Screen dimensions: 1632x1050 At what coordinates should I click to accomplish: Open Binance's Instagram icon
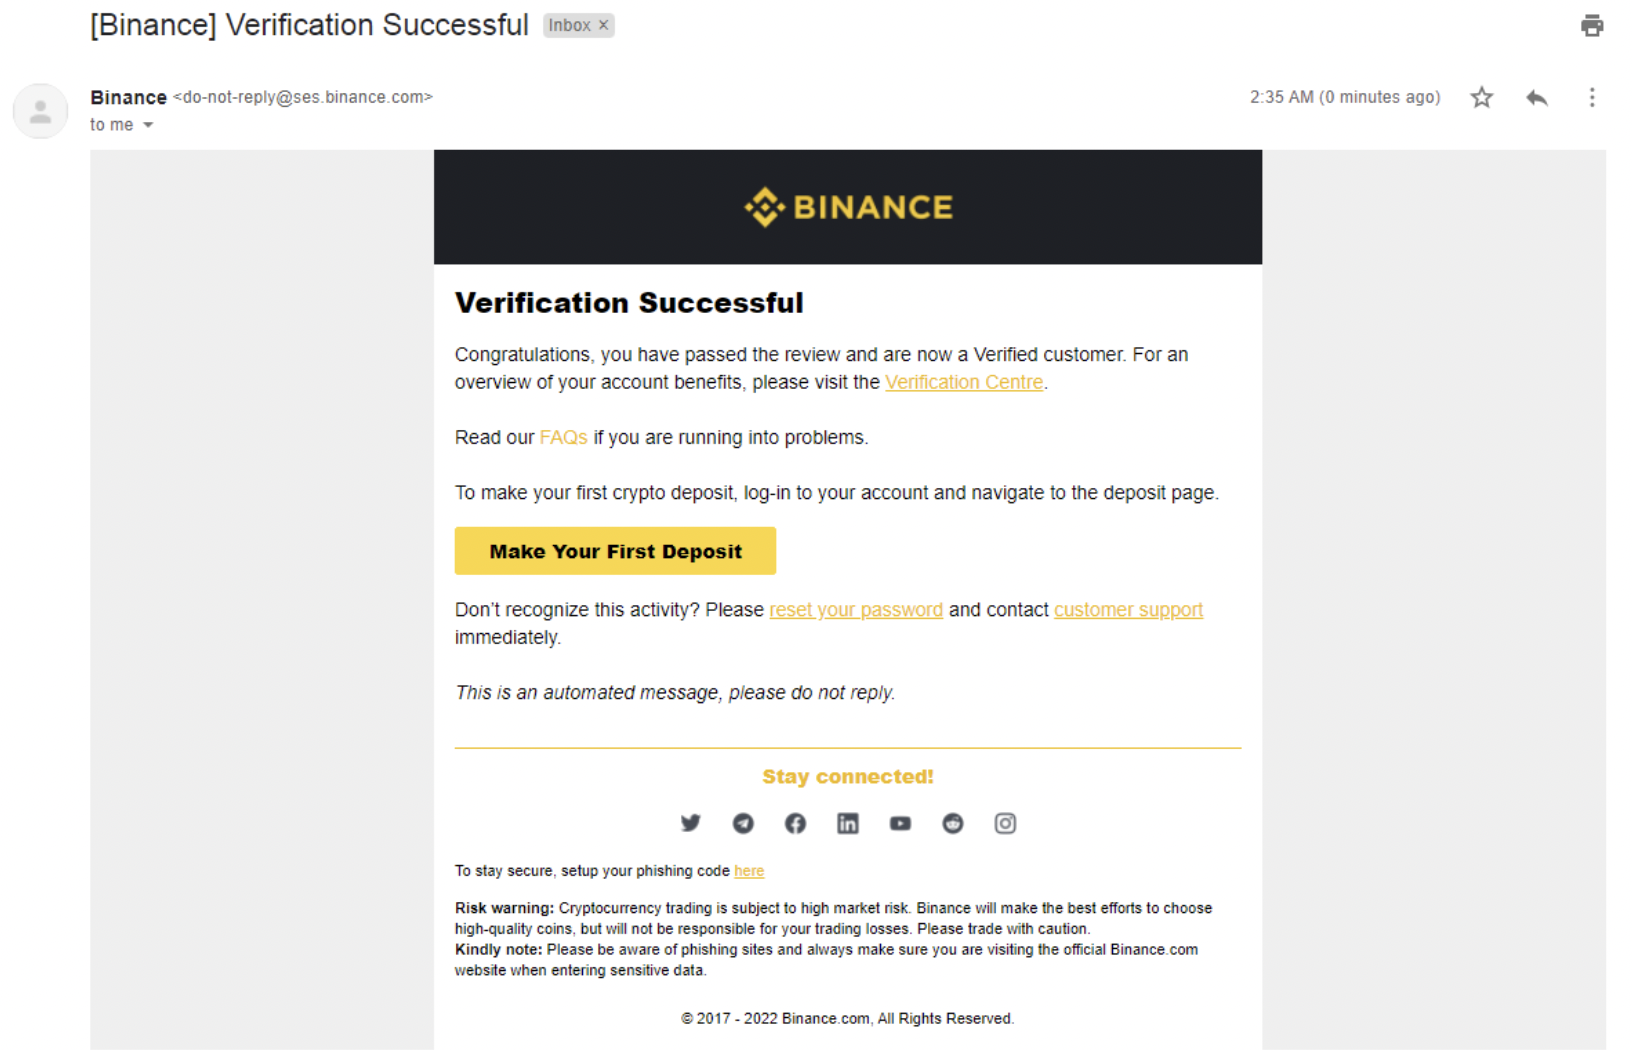[x=1005, y=823]
